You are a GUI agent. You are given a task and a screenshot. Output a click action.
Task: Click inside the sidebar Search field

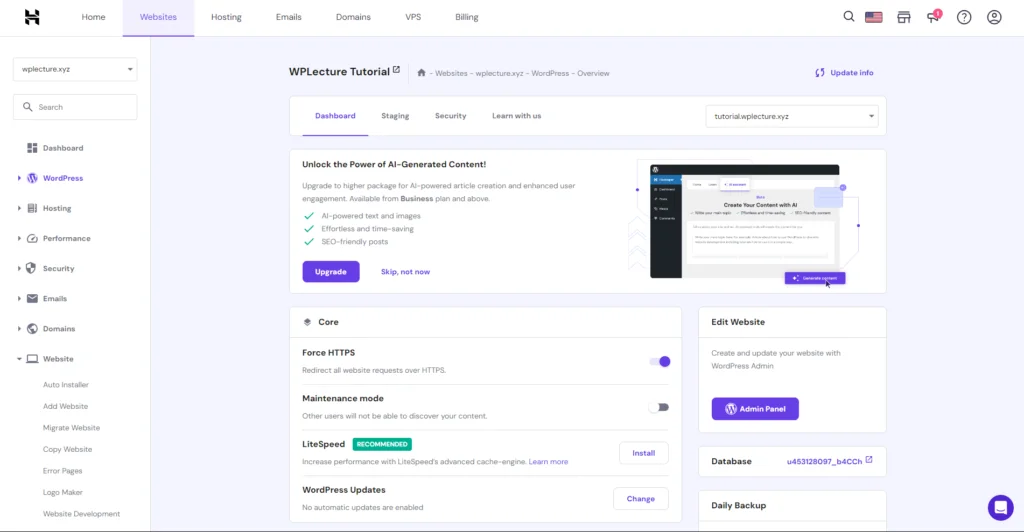pyautogui.click(x=75, y=107)
